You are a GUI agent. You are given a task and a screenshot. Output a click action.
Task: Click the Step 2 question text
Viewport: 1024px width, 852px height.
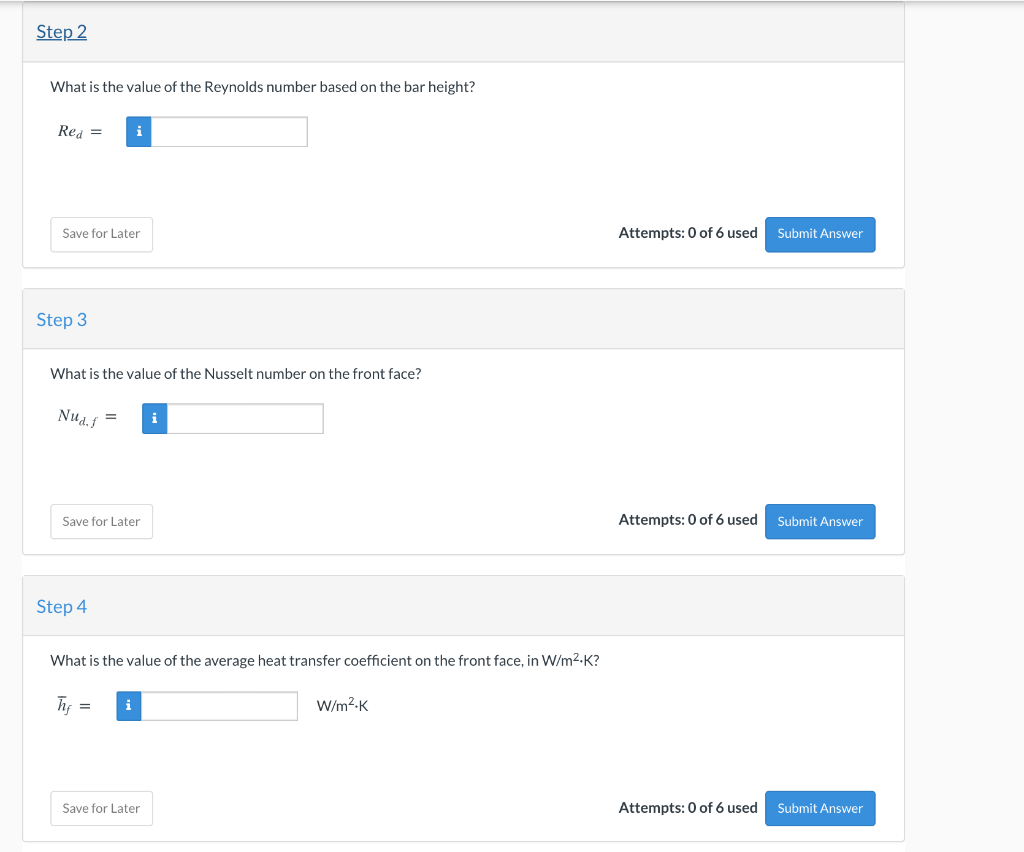pyautogui.click(x=263, y=87)
